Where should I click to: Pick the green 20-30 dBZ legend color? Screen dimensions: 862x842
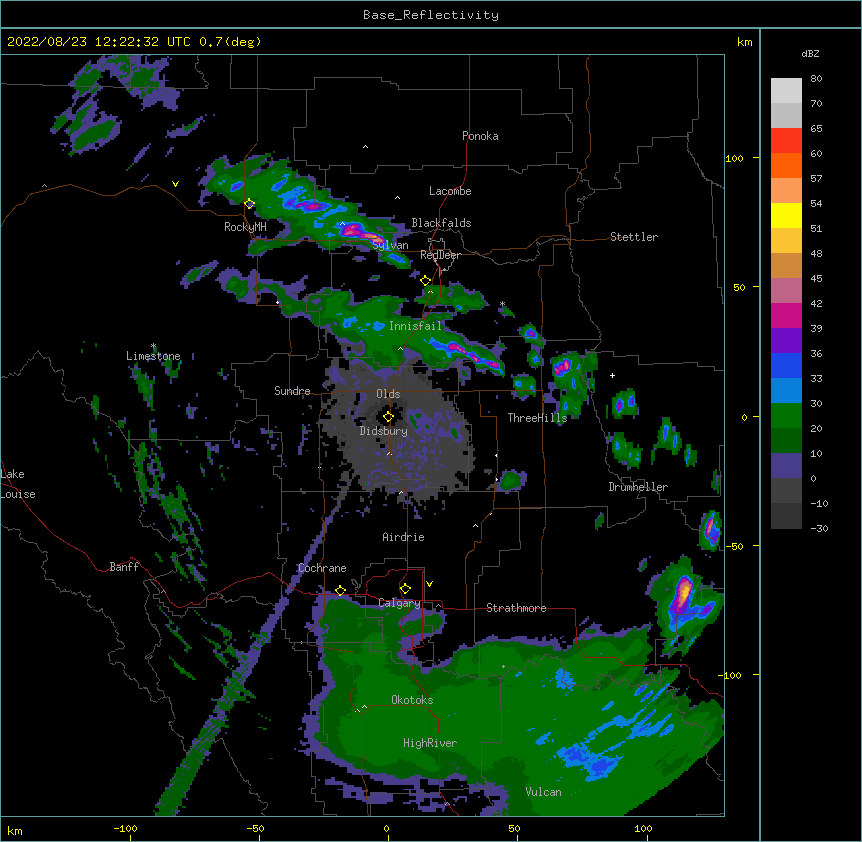786,416
